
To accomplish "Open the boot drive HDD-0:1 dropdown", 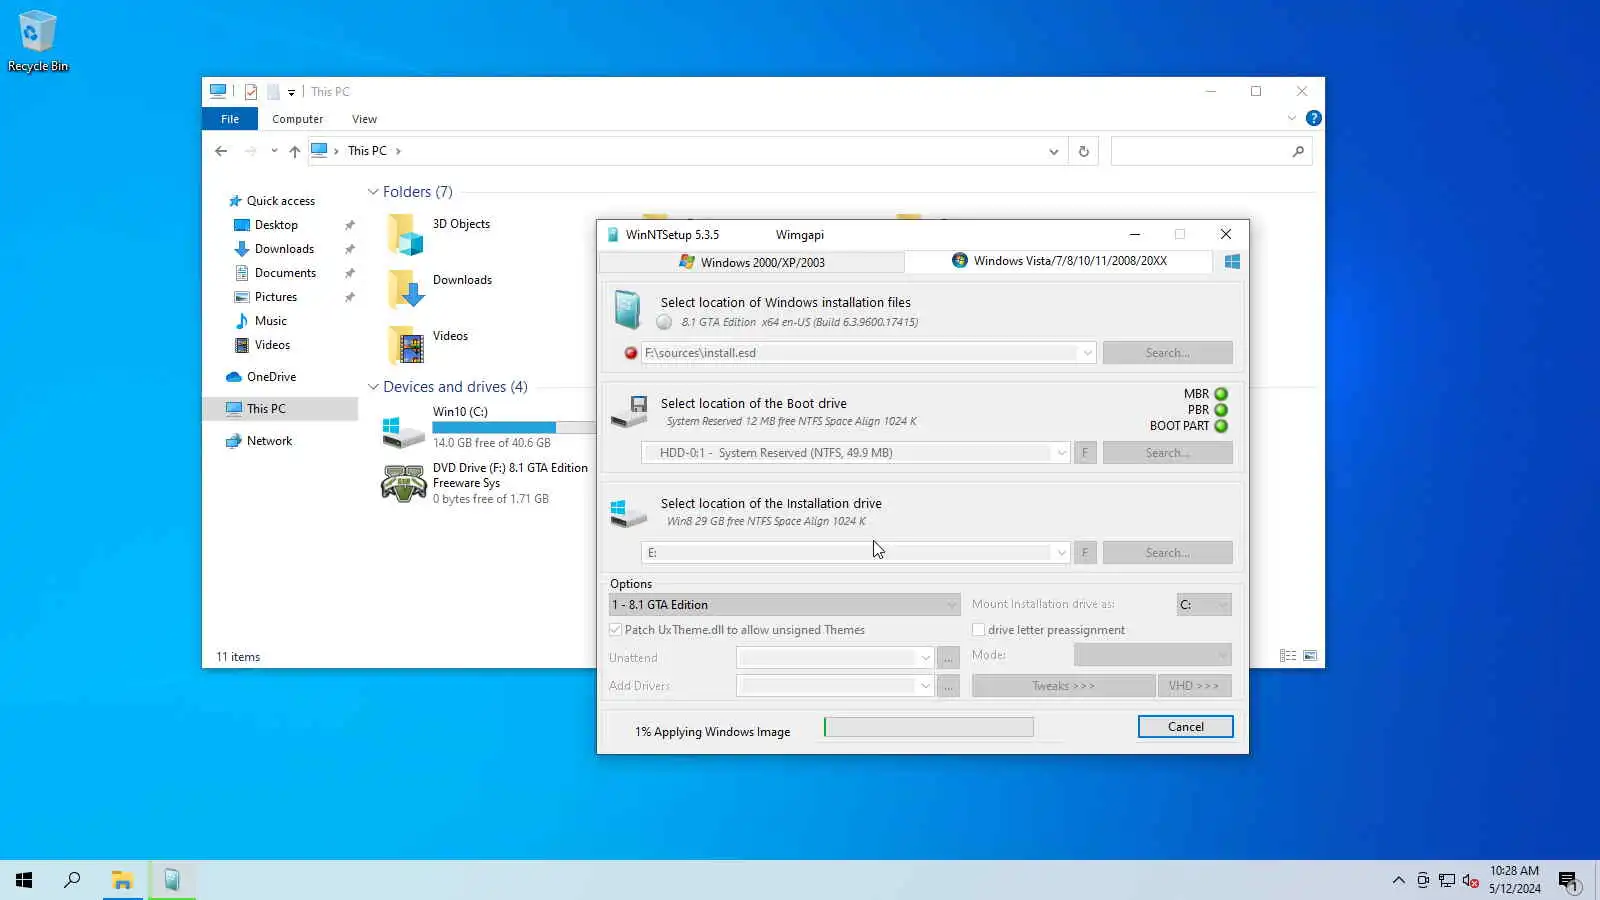I will click(x=1061, y=453).
